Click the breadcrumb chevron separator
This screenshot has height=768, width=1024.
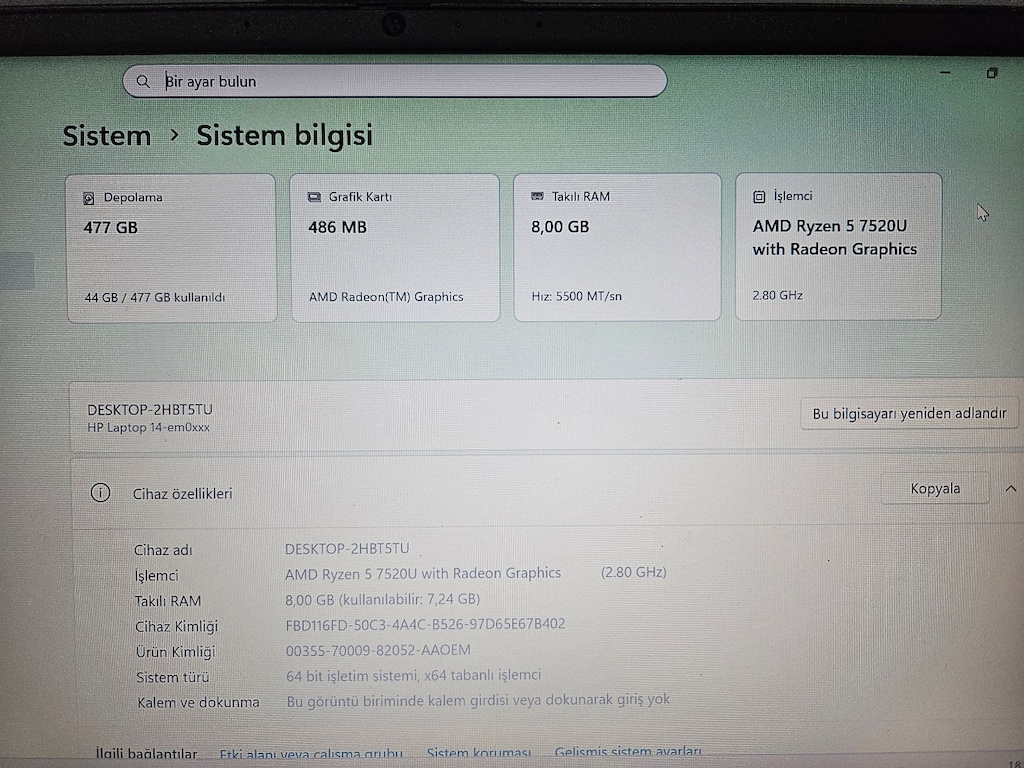pyautogui.click(x=174, y=135)
